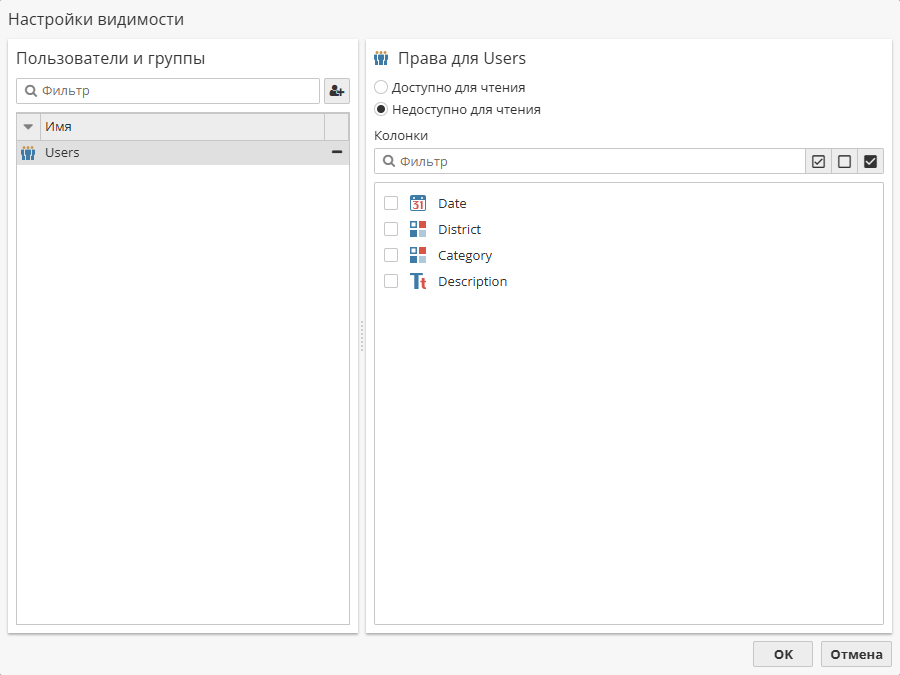Click the District column type icon
Viewport: 900px width, 675px height.
[x=418, y=229]
